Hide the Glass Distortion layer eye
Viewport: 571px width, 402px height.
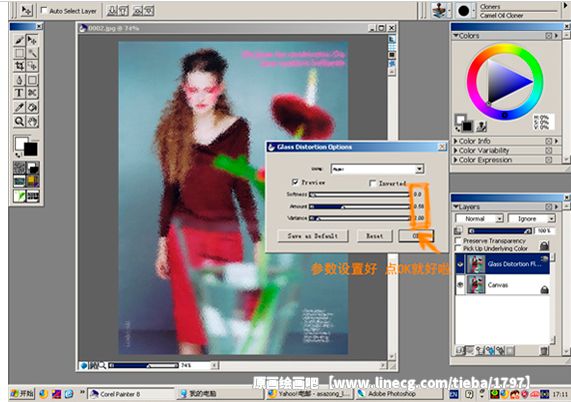click(460, 264)
